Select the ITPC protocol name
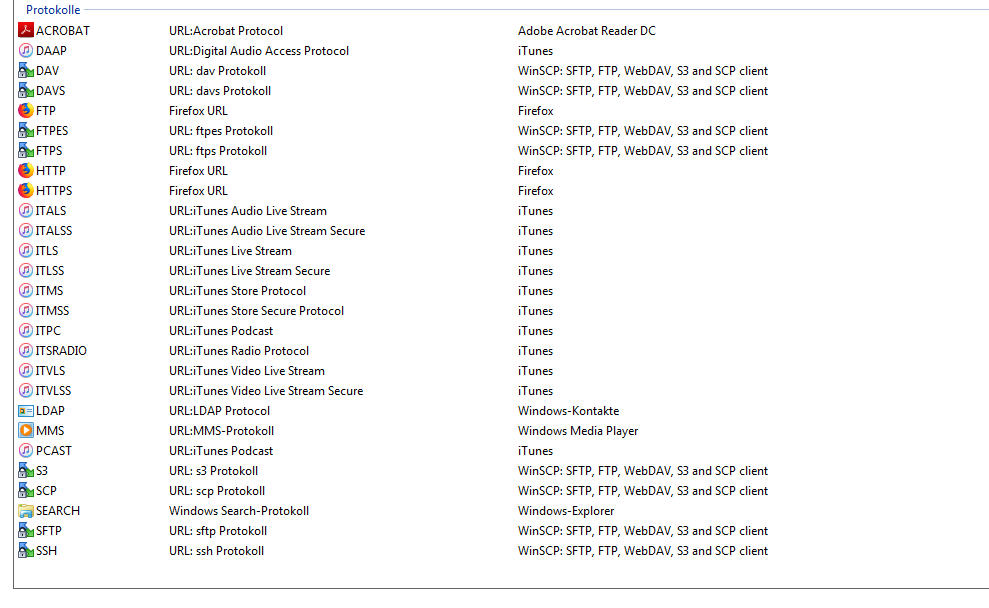Image resolution: width=989 pixels, height=608 pixels. (48, 330)
